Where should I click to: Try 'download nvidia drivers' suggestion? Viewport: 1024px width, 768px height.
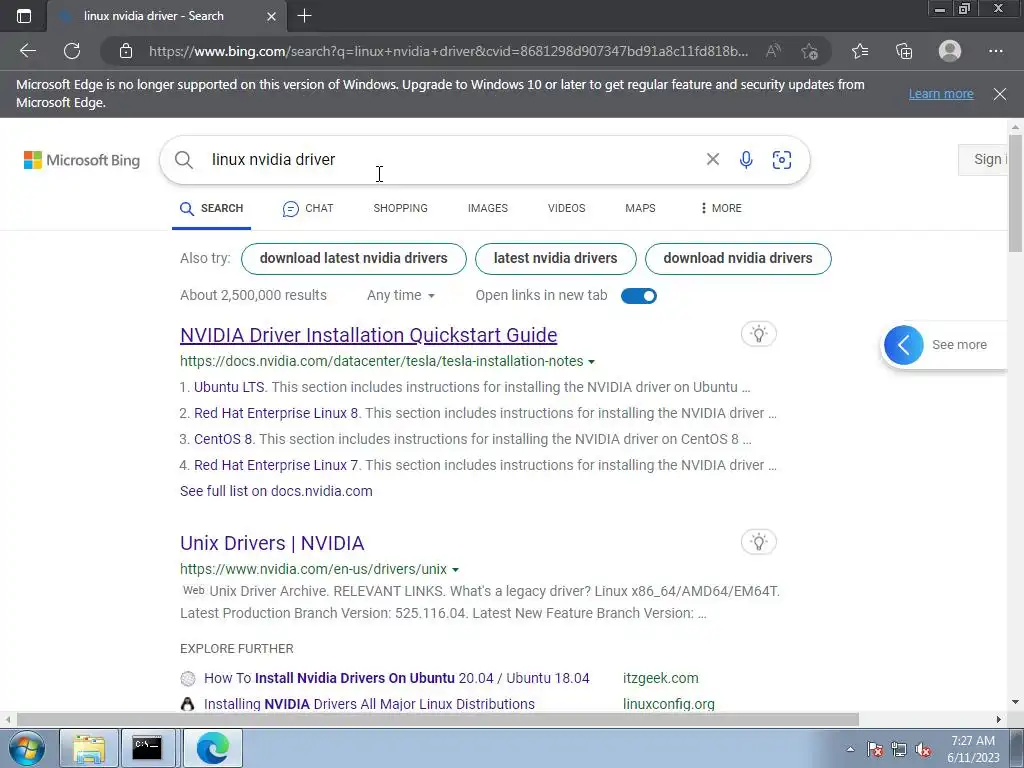pyautogui.click(x=738, y=259)
